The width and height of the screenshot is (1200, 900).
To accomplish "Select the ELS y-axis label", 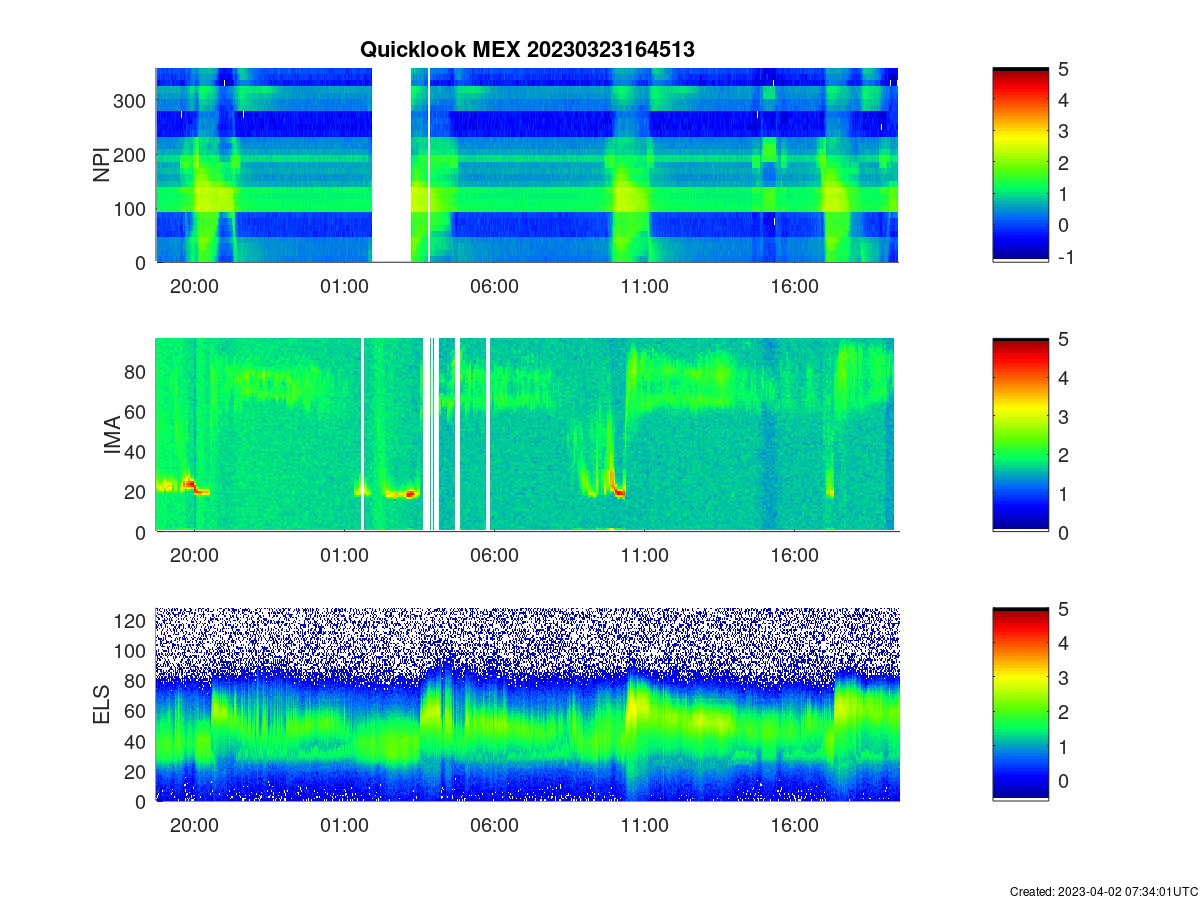I will [x=102, y=705].
